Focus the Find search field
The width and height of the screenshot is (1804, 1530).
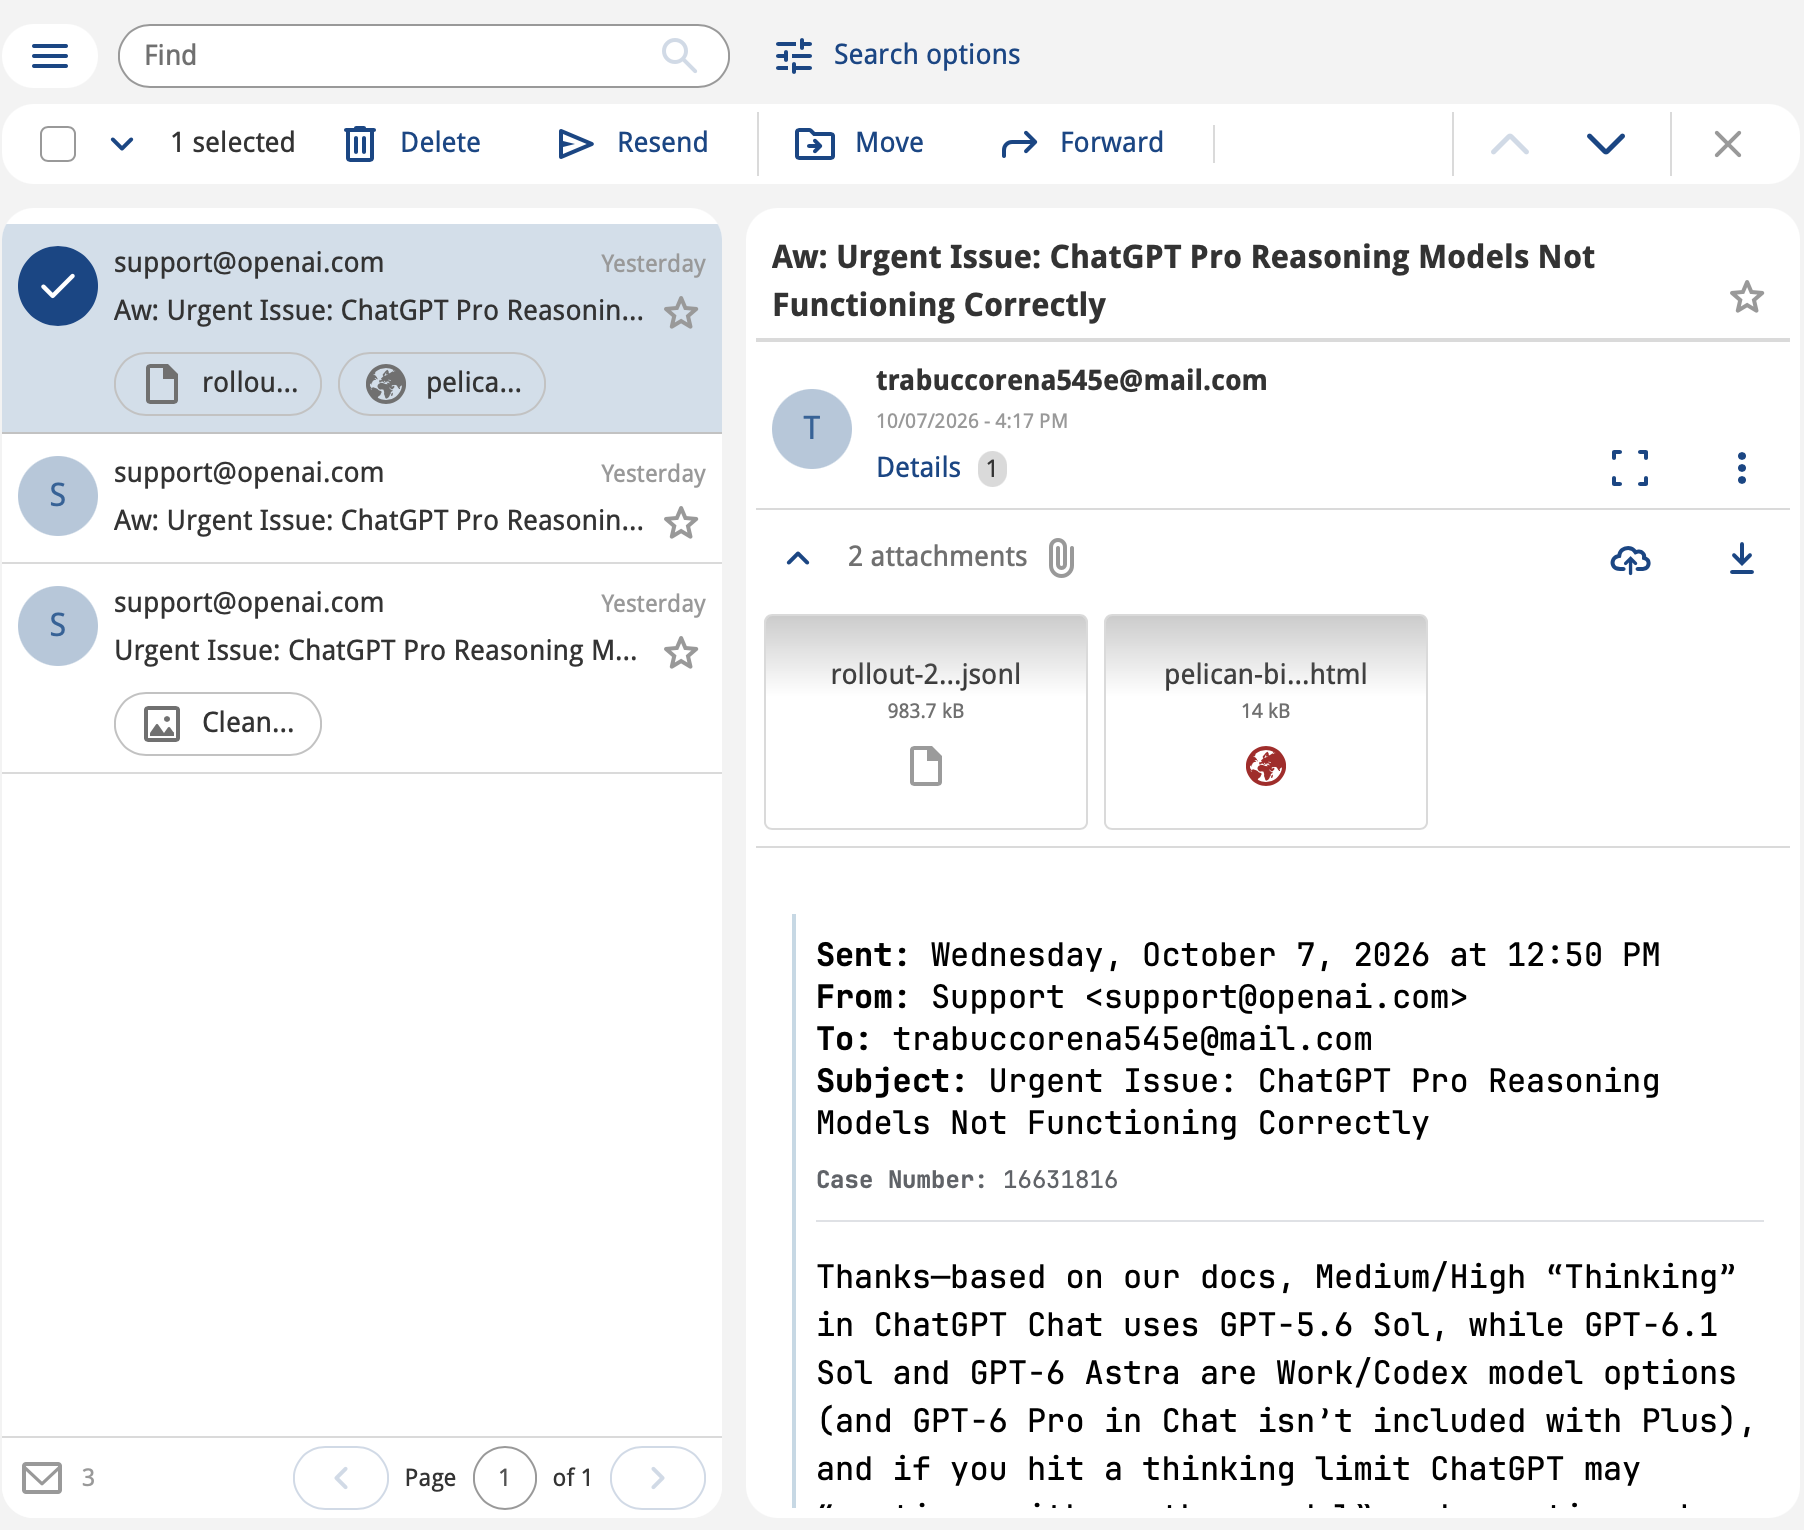click(423, 56)
